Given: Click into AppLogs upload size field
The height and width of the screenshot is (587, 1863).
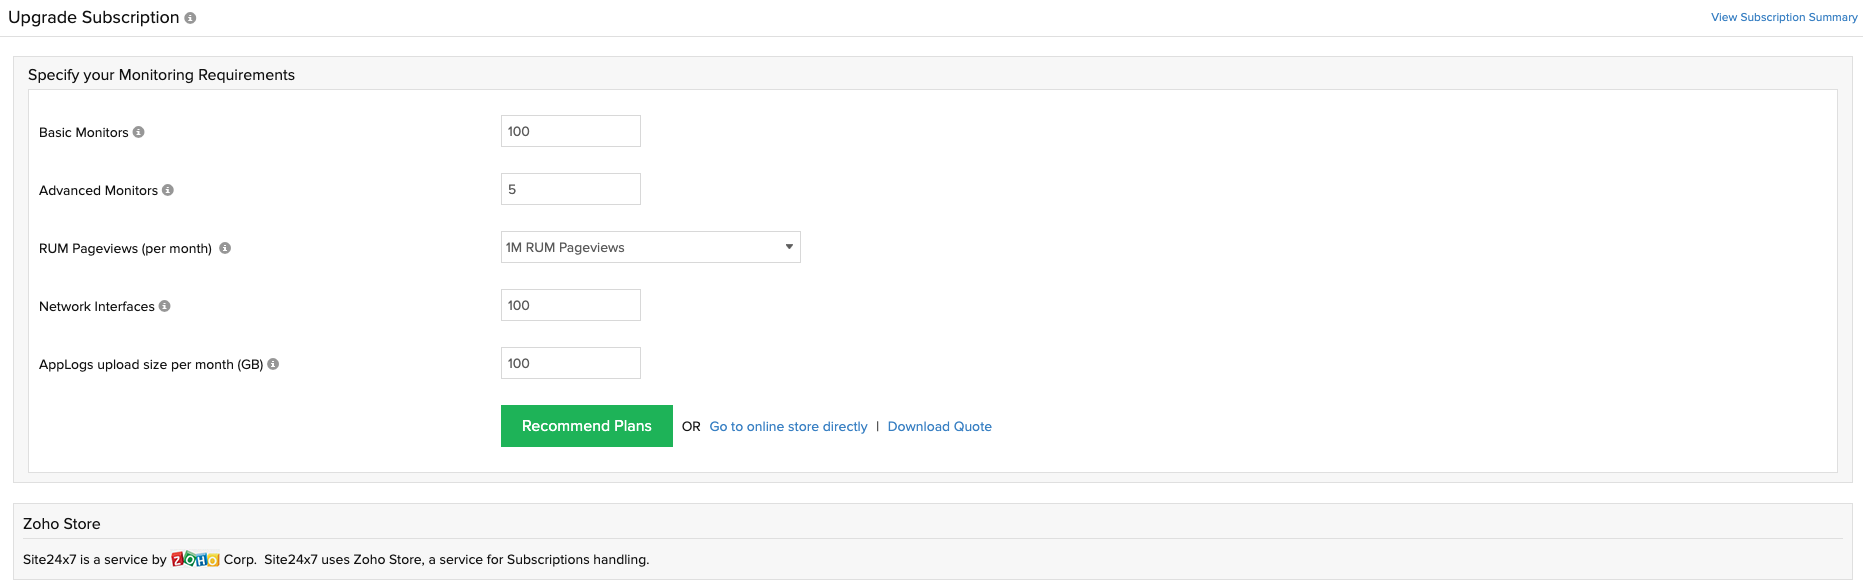Looking at the screenshot, I should (570, 363).
